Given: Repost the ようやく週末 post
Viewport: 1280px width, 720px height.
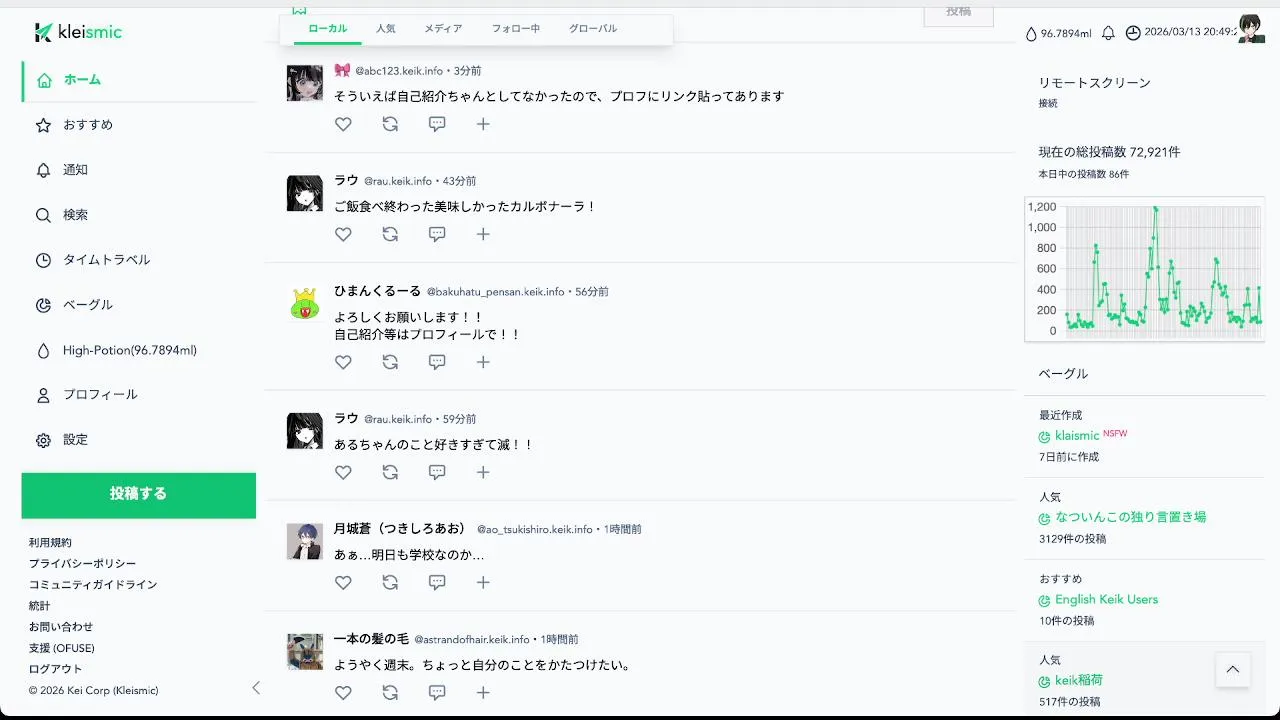Looking at the screenshot, I should coord(390,692).
